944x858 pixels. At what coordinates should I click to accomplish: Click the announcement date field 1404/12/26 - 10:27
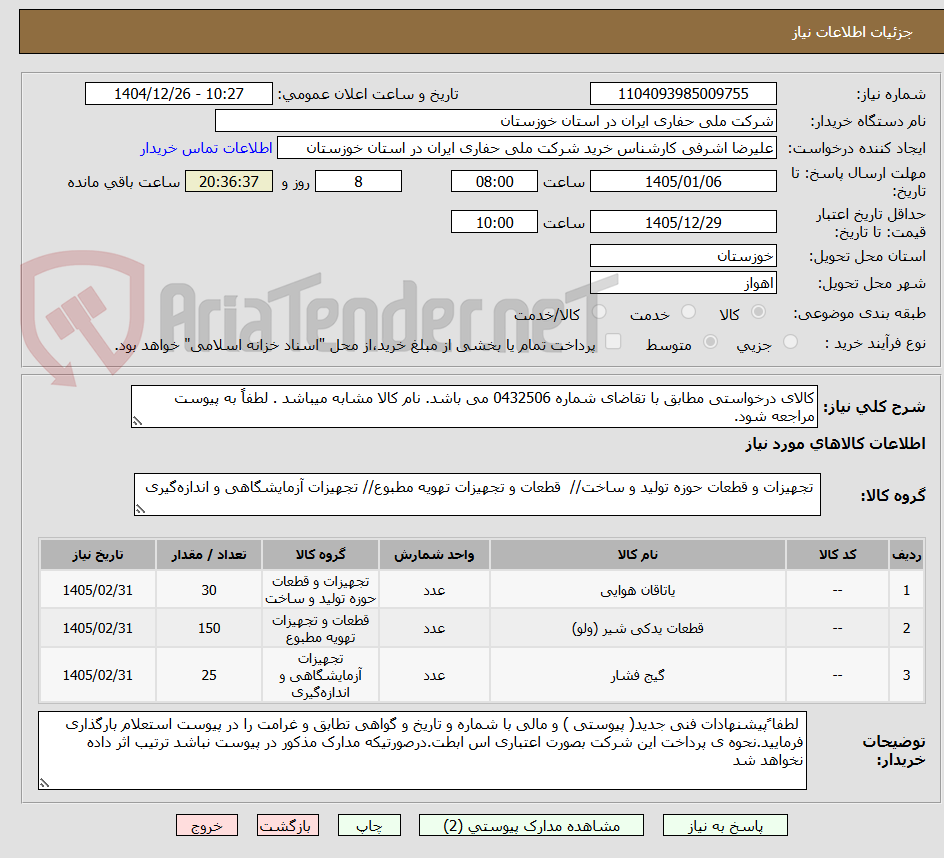(x=179, y=94)
